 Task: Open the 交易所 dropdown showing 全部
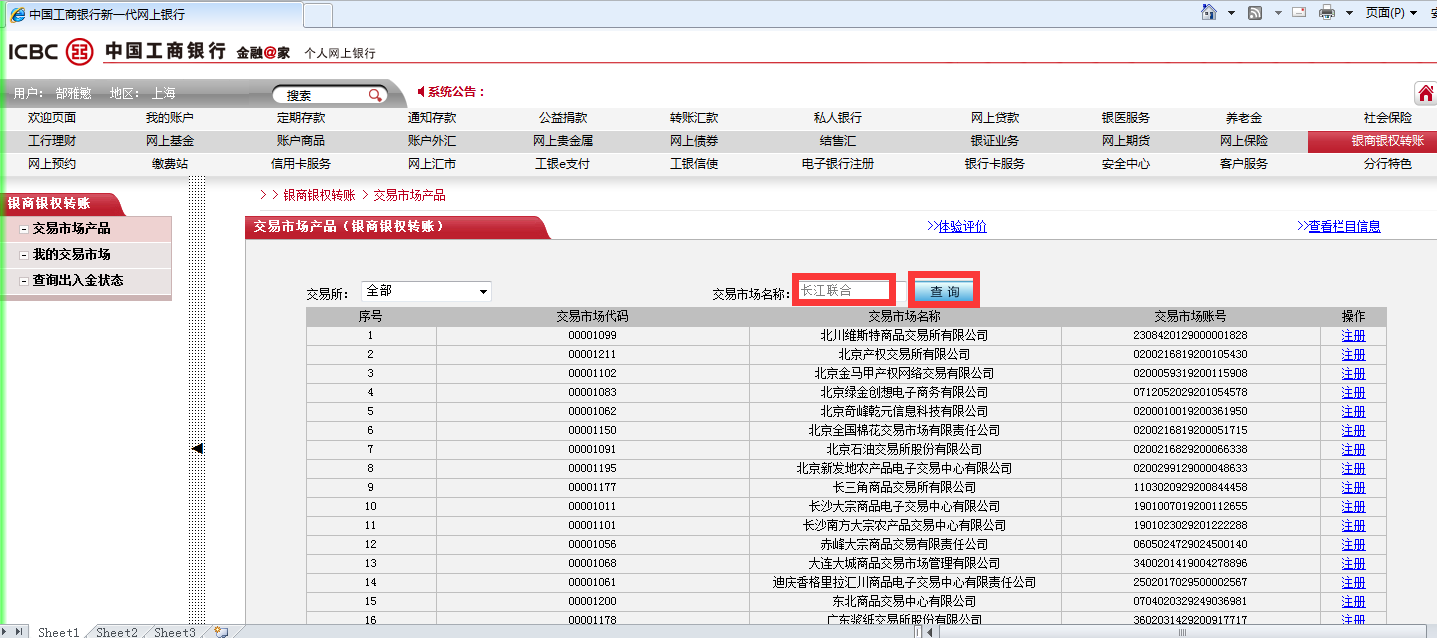483,292
